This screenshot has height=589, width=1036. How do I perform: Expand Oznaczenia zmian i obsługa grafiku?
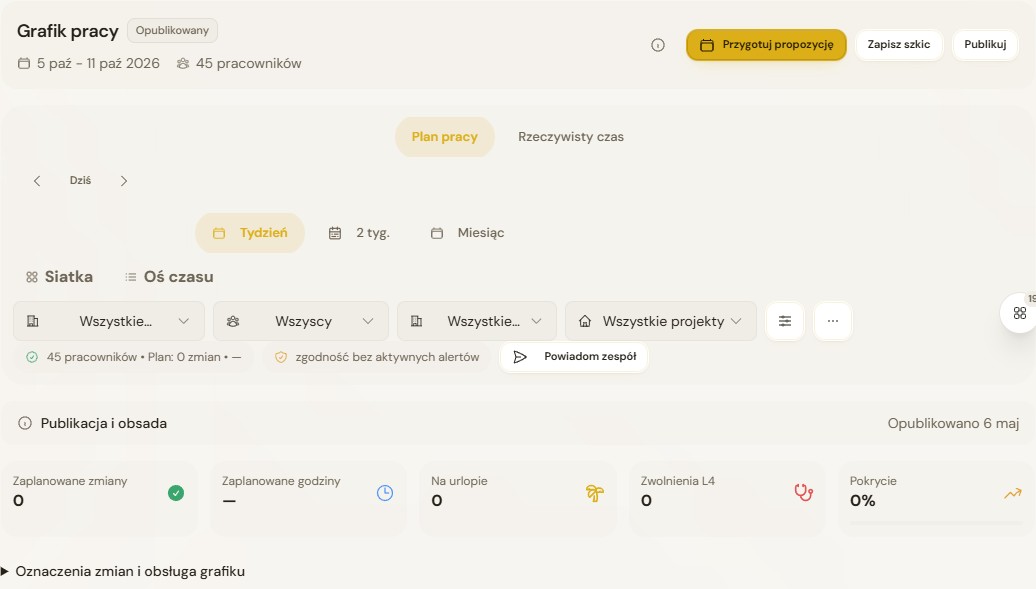pyautogui.click(x=123, y=571)
